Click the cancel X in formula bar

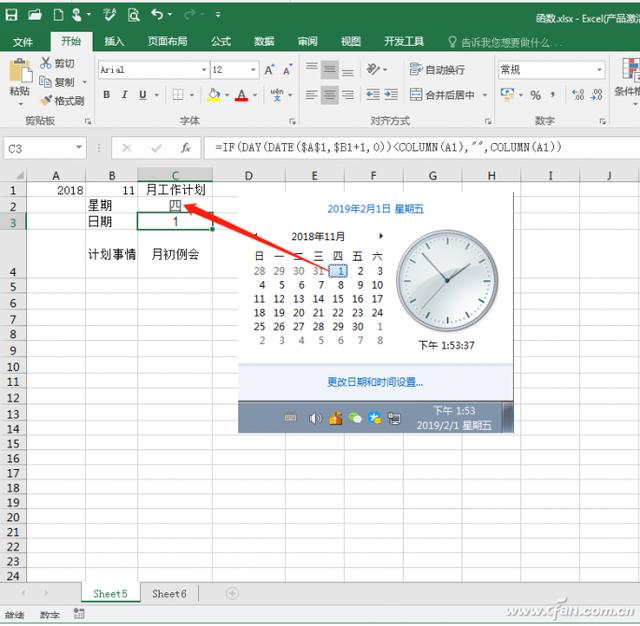point(127,148)
